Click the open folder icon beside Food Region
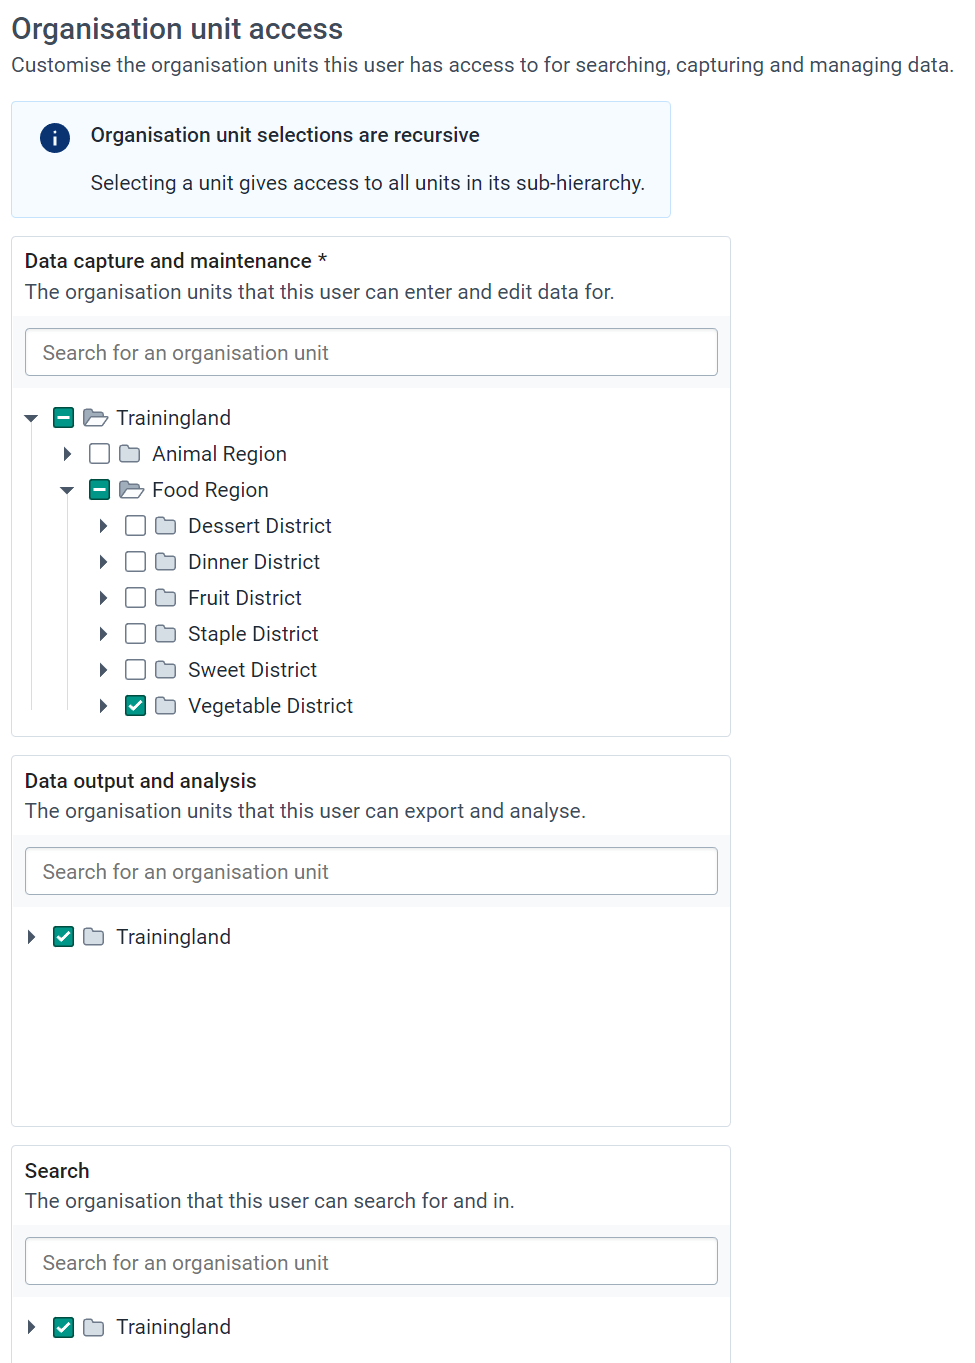The width and height of the screenshot is (975, 1363). coord(131,490)
